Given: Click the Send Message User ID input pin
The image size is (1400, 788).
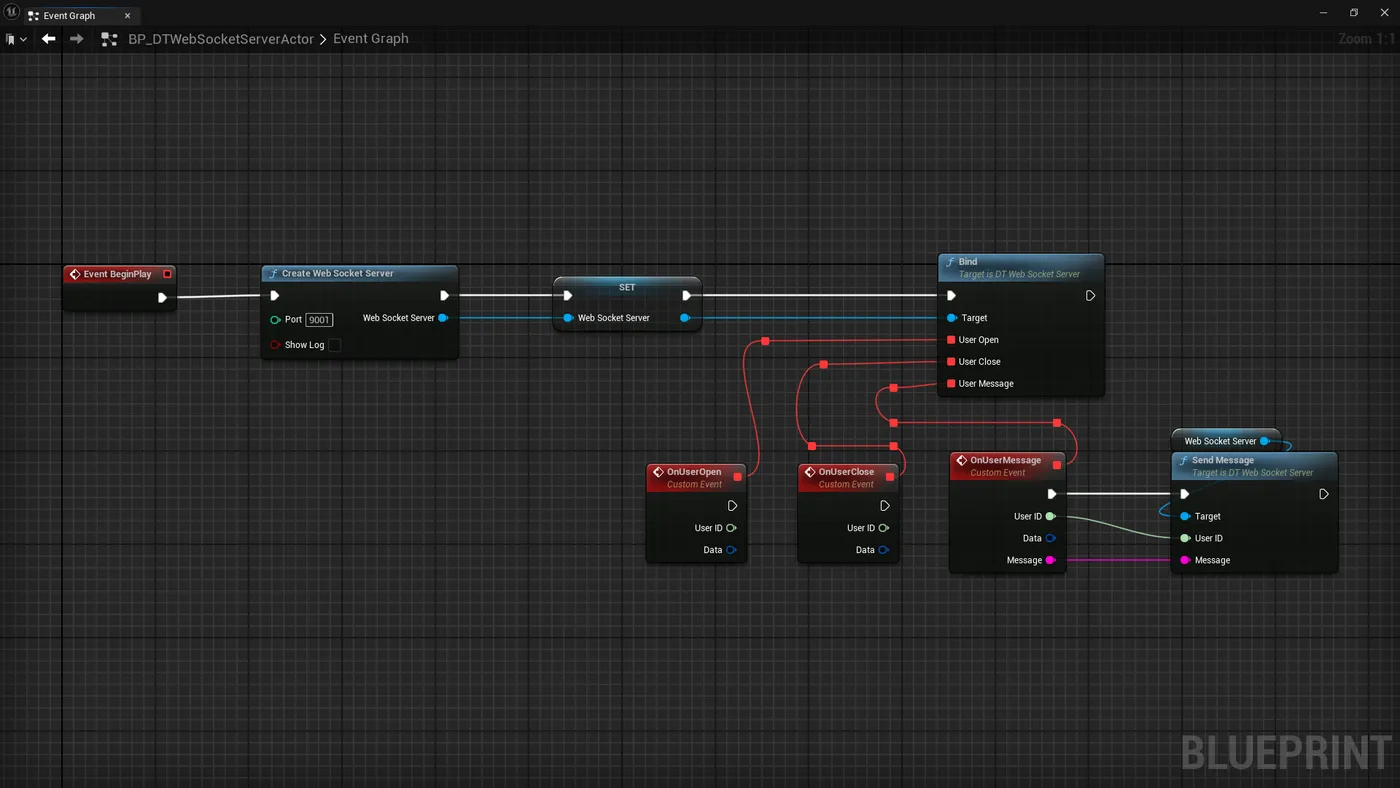Looking at the screenshot, I should [x=1185, y=538].
